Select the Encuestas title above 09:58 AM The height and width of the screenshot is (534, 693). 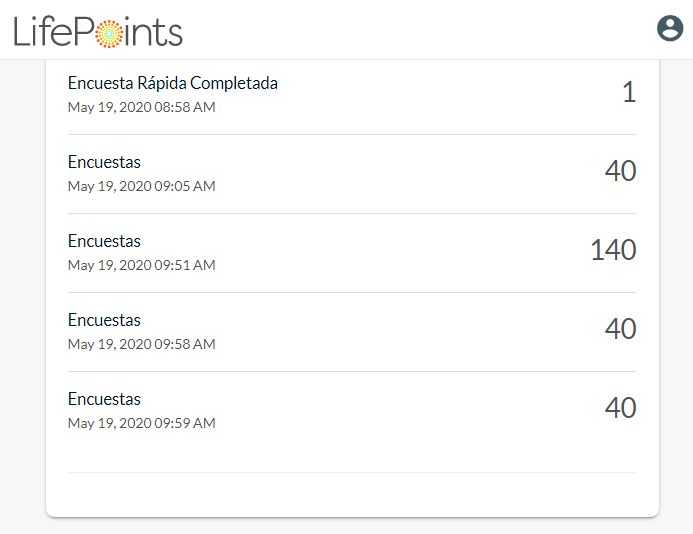(x=104, y=320)
